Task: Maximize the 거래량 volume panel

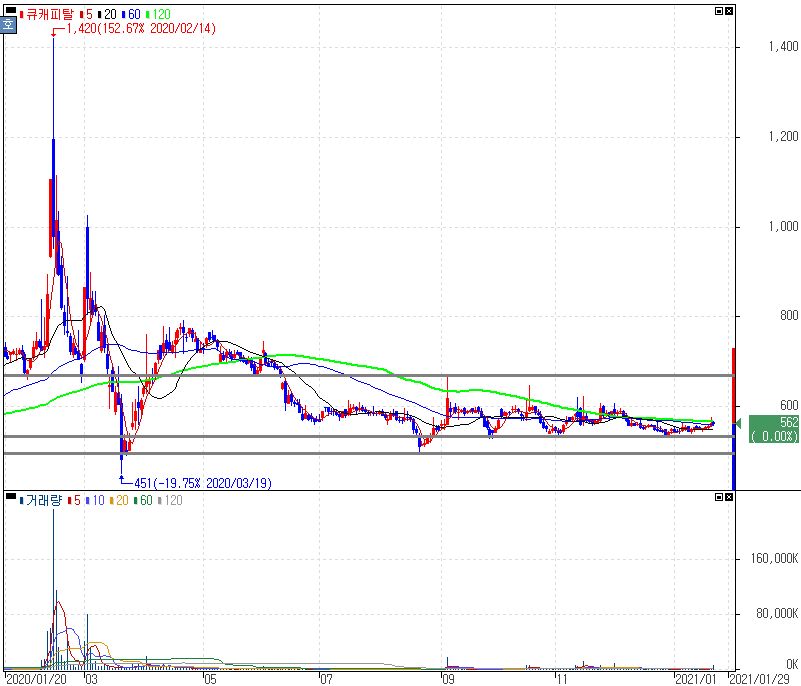Action: pyautogui.click(x=719, y=496)
